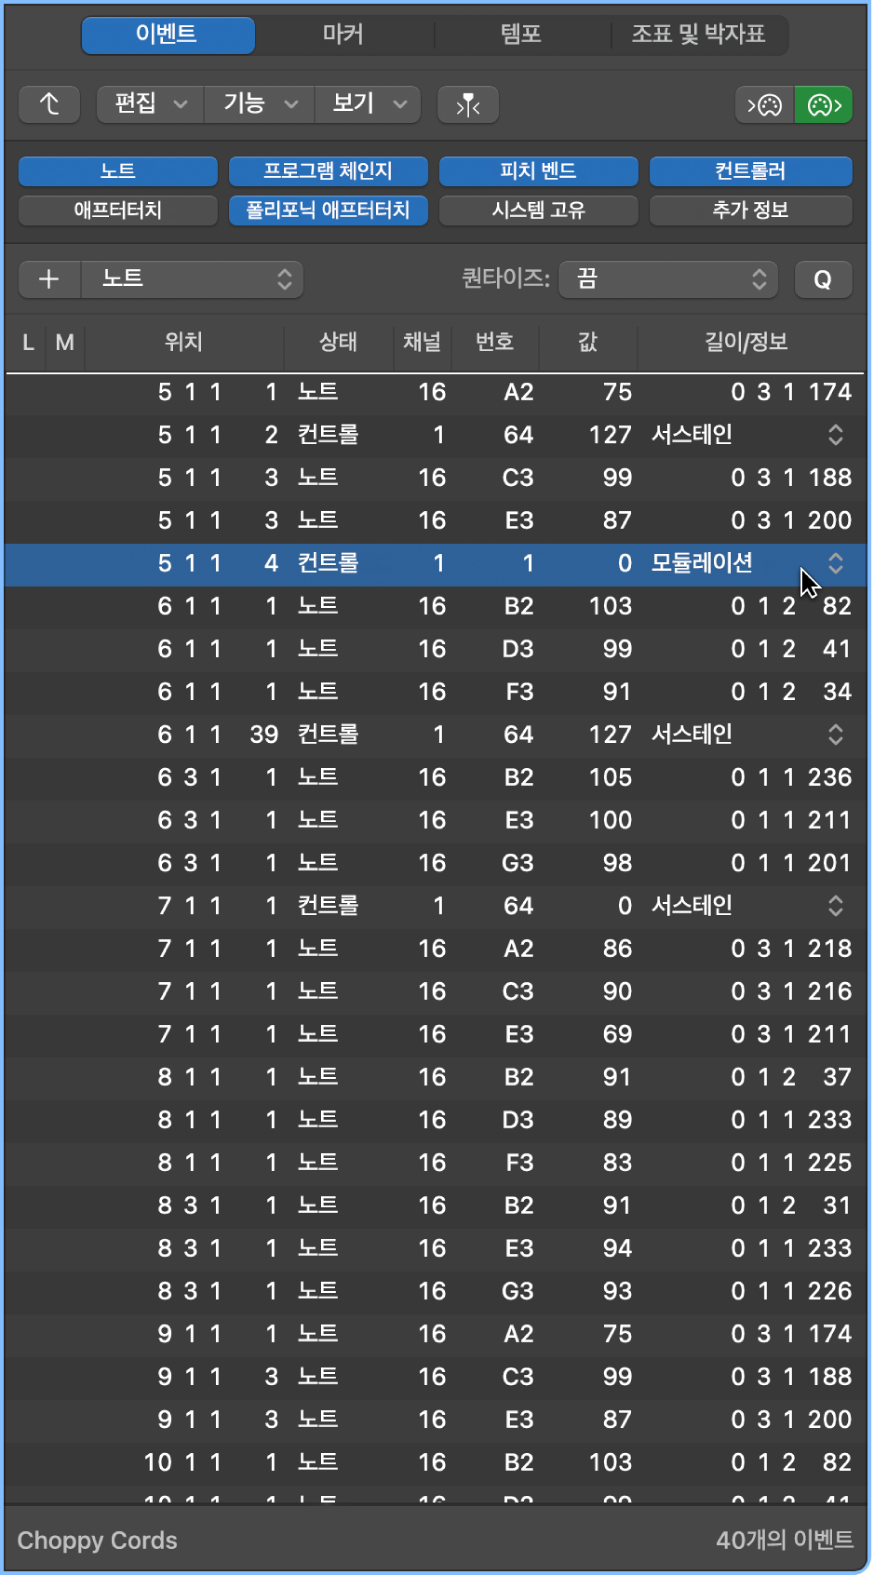This screenshot has height=1577, width=872.
Task: Toggle the 추가 정보 button
Action: (751, 210)
